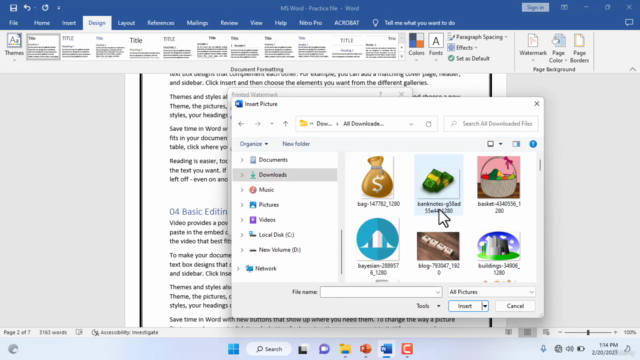The height and width of the screenshot is (360, 640).
Task: Click Set as Default in the ribbon
Action: coord(469,58)
